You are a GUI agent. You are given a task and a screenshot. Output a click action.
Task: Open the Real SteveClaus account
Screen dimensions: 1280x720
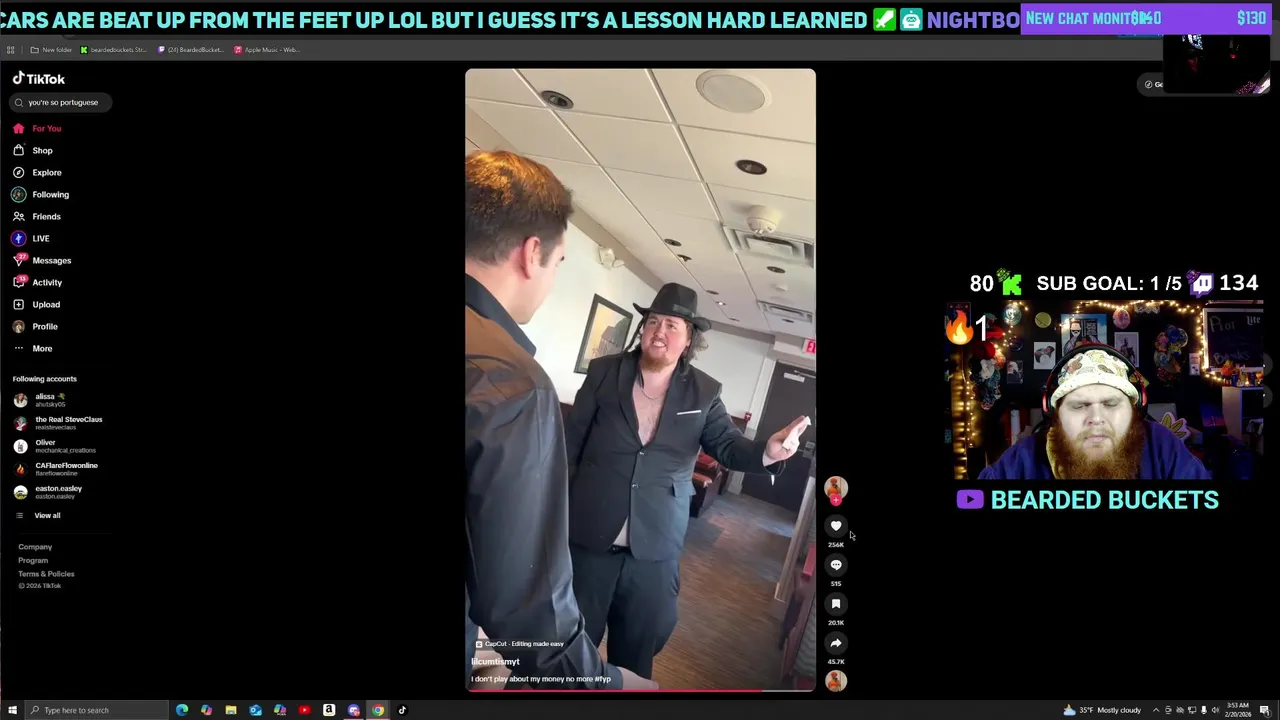tap(58, 423)
